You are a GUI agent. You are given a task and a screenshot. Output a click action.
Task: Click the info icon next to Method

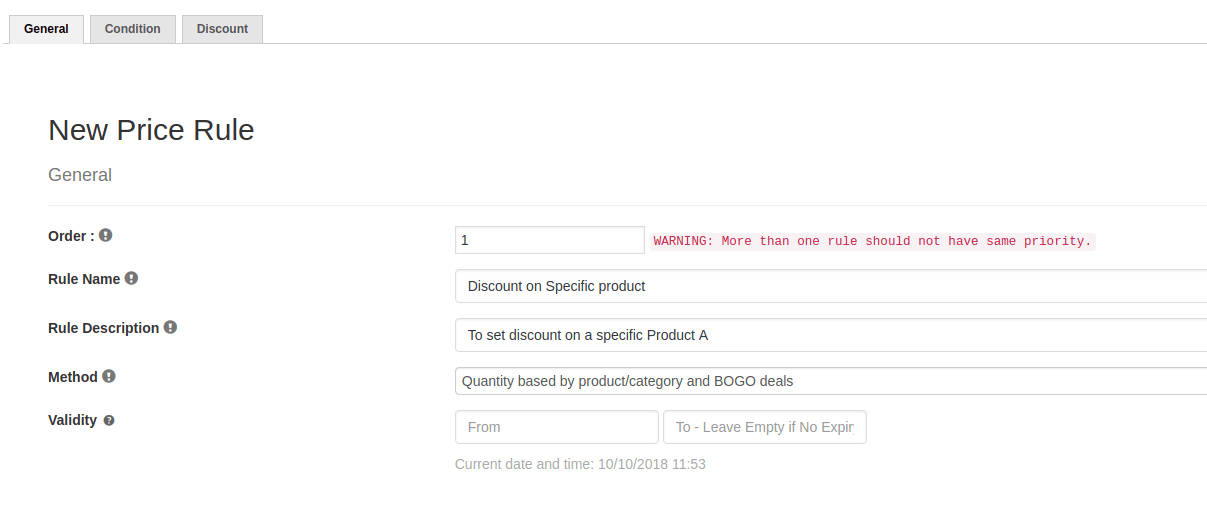coord(109,377)
